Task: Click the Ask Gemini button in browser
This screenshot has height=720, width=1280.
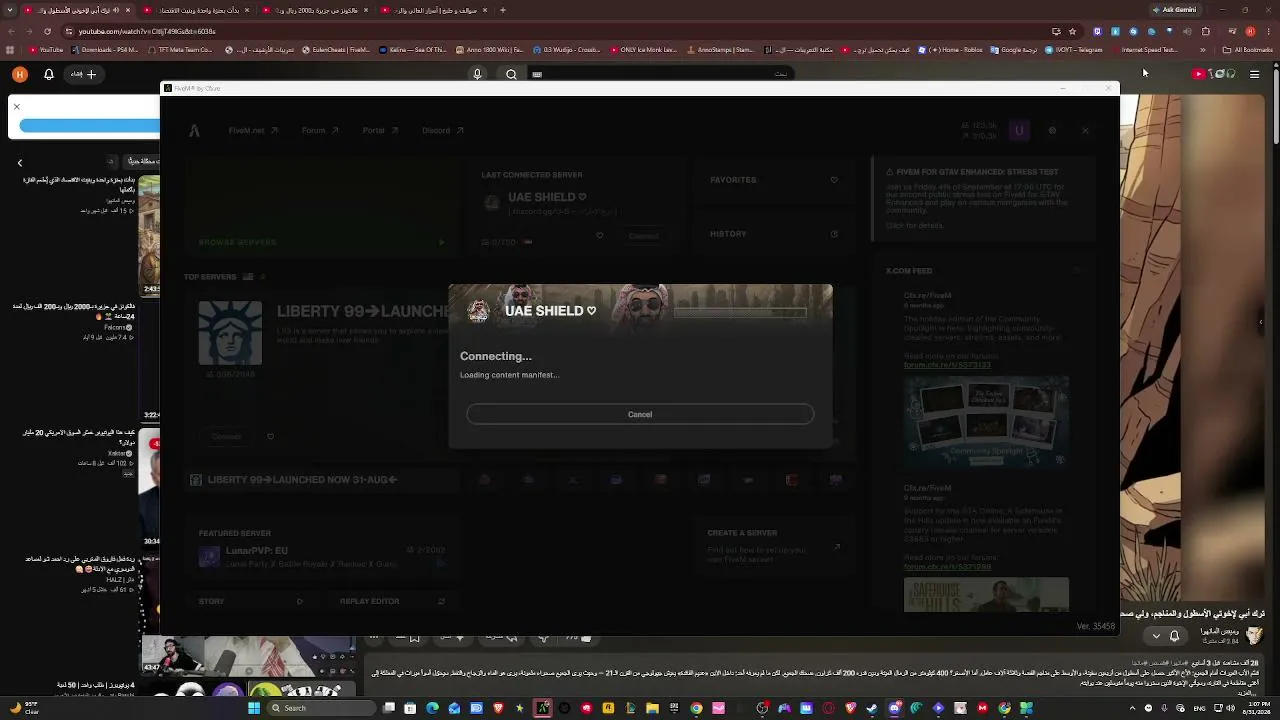Action: click(x=1174, y=10)
